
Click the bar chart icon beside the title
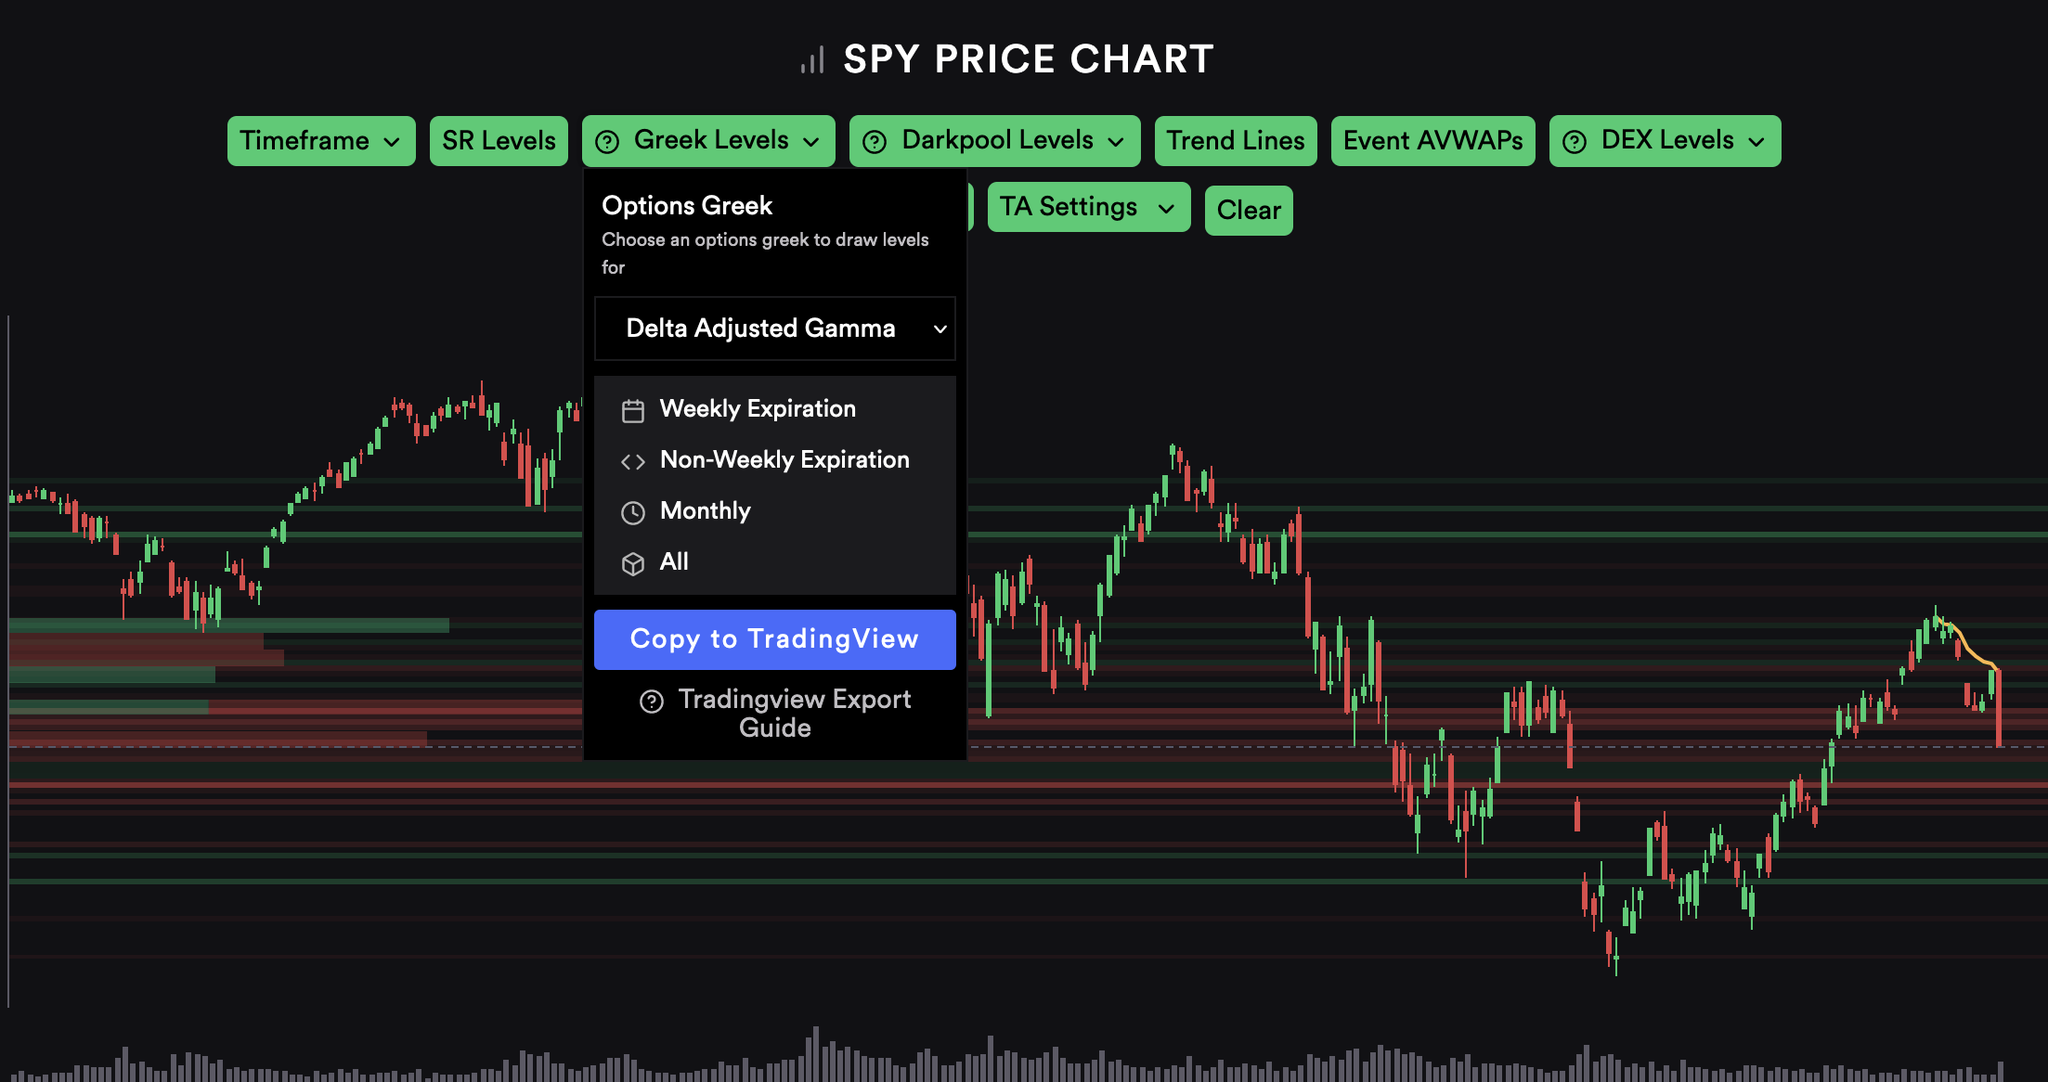point(813,61)
